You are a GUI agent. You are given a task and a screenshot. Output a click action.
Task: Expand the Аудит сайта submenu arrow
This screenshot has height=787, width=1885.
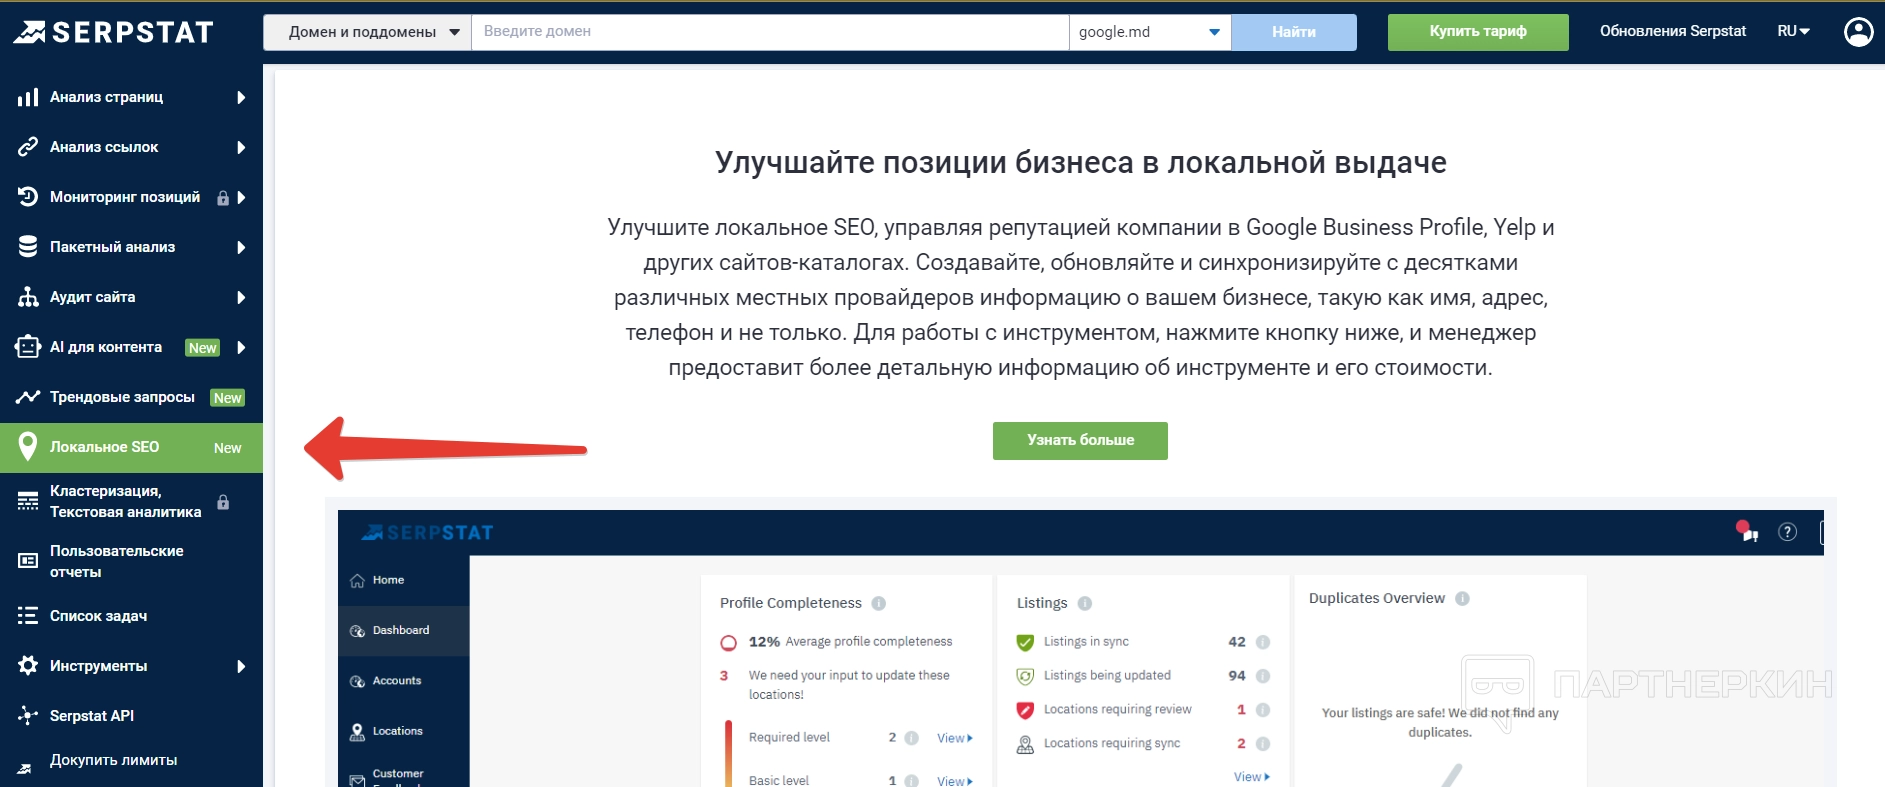click(x=241, y=297)
